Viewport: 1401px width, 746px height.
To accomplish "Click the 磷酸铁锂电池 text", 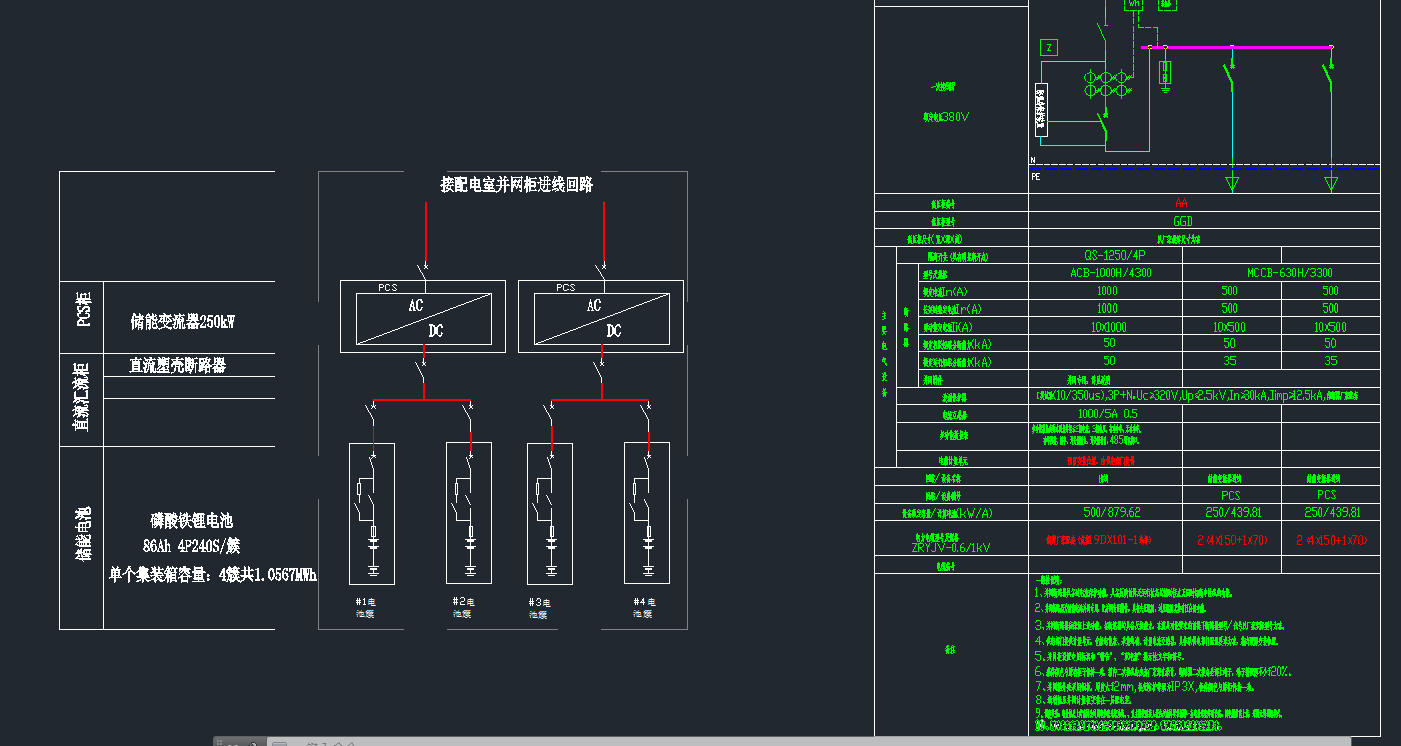I will click(x=191, y=521).
